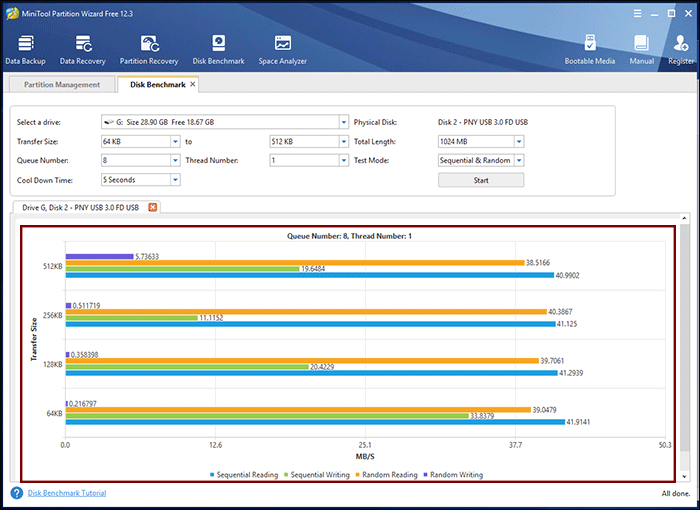Click the 128KB axis label
Image resolution: width=700 pixels, height=510 pixels.
(x=53, y=364)
